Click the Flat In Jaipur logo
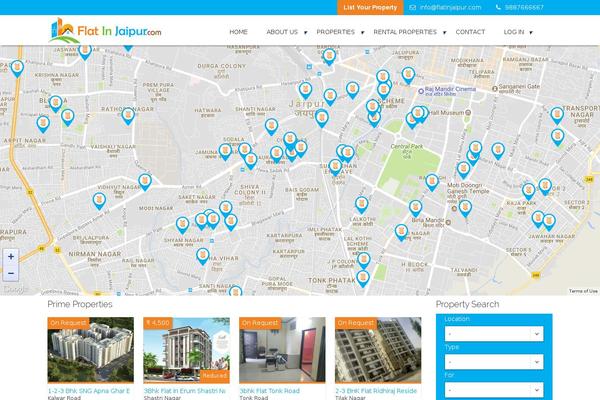The height and width of the screenshot is (400, 600). coord(106,31)
